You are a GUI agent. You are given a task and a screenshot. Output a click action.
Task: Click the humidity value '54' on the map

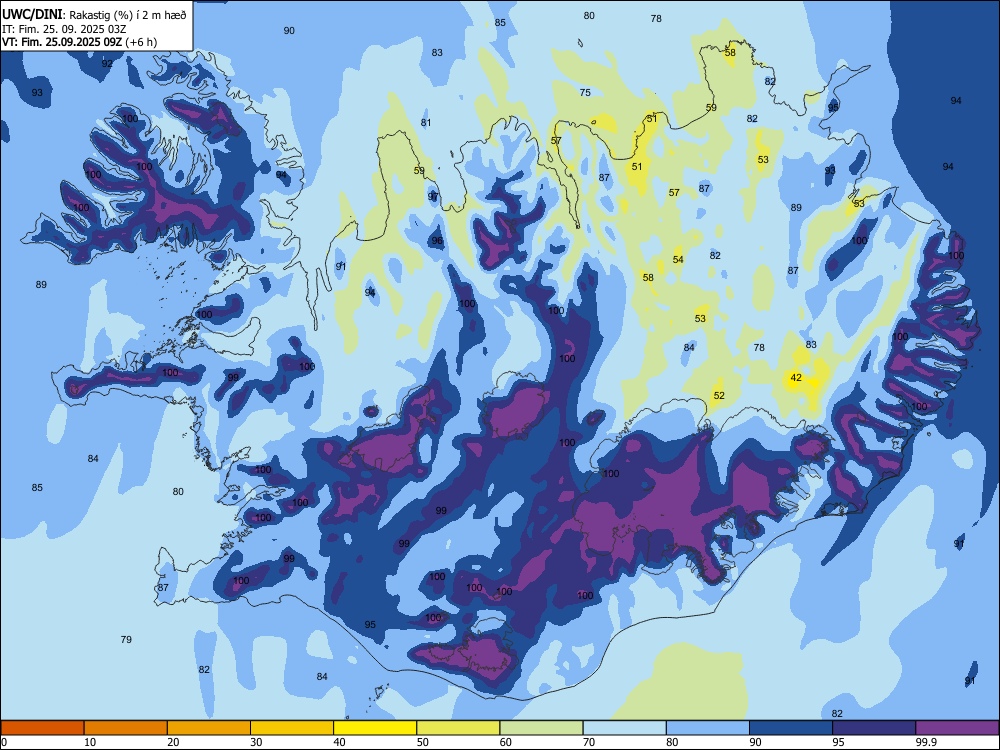(x=678, y=259)
